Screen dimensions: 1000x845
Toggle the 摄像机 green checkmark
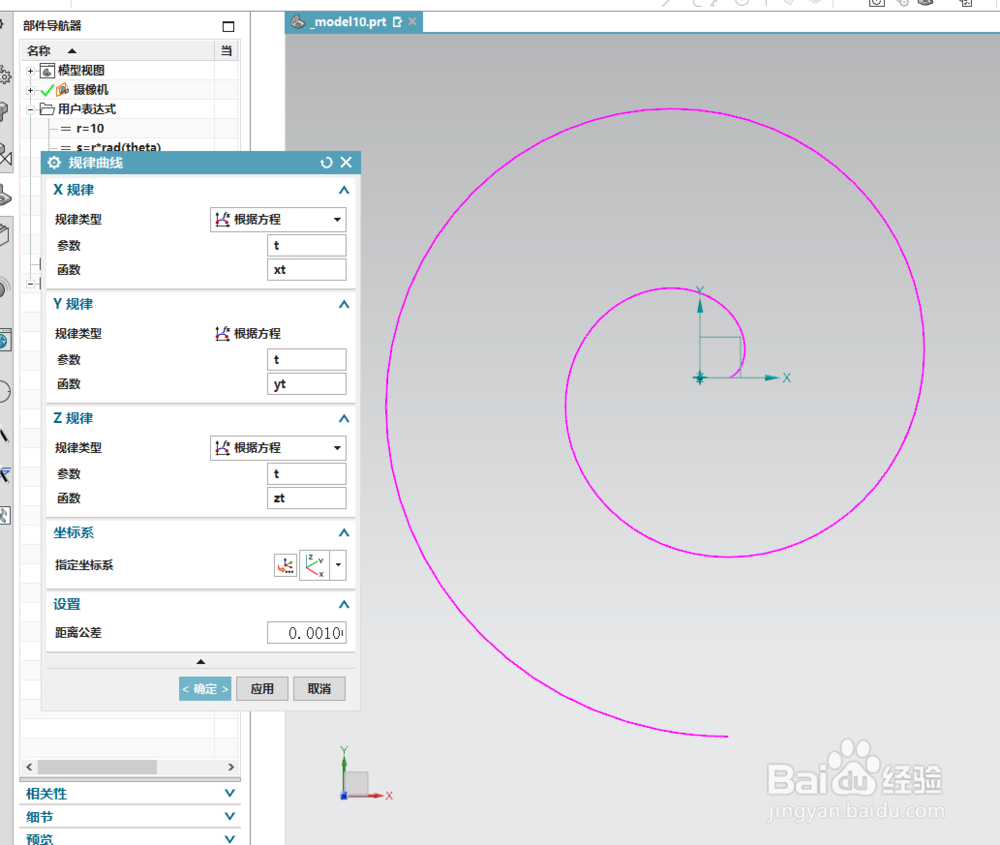pos(47,90)
